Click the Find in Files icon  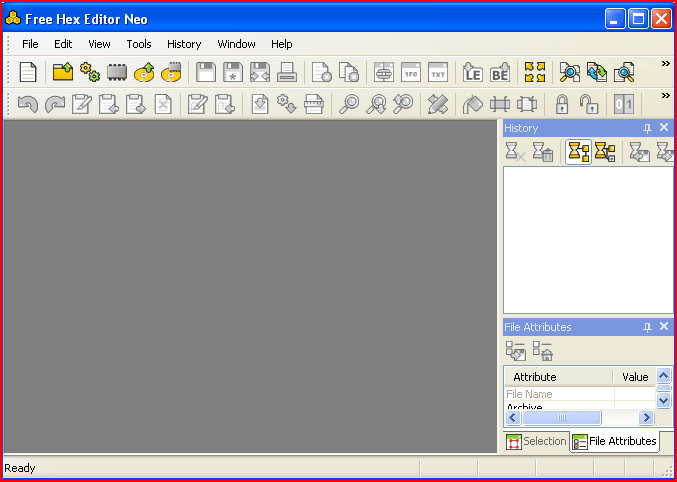pyautogui.click(x=624, y=72)
